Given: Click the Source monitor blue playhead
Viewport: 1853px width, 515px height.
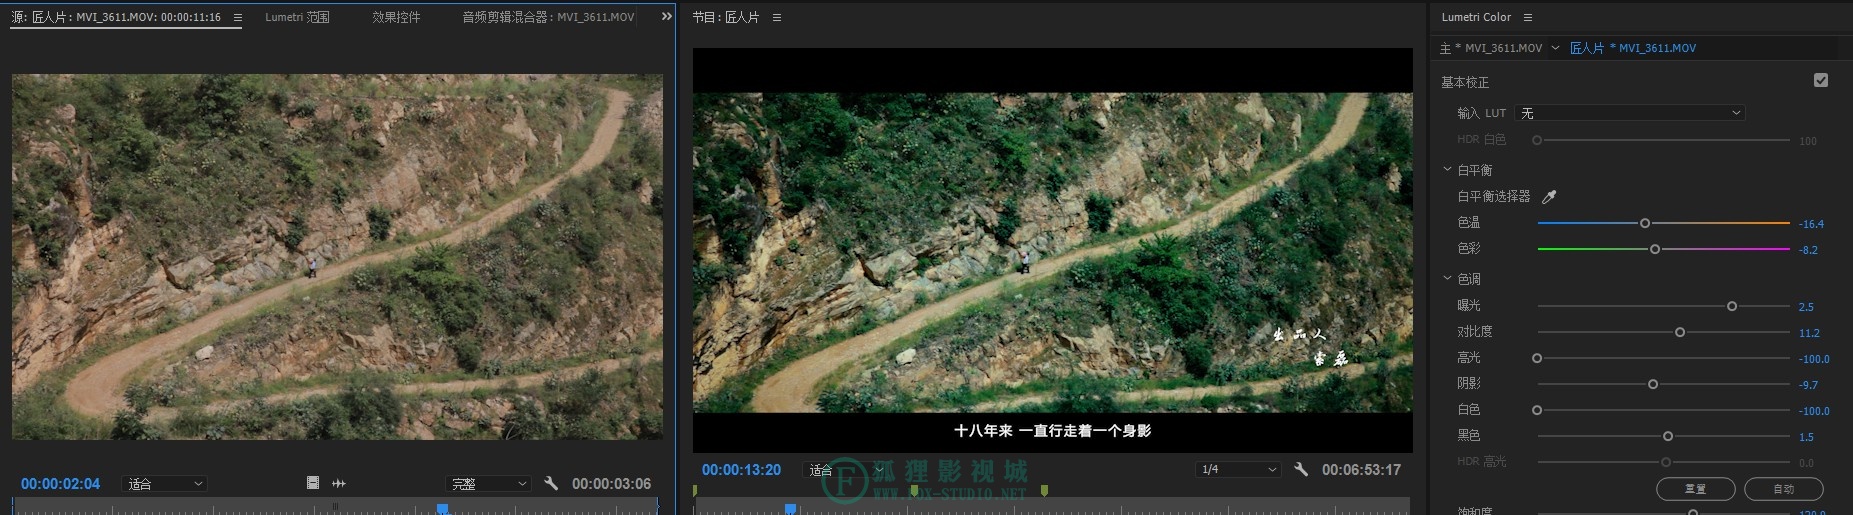Looking at the screenshot, I should coord(442,509).
